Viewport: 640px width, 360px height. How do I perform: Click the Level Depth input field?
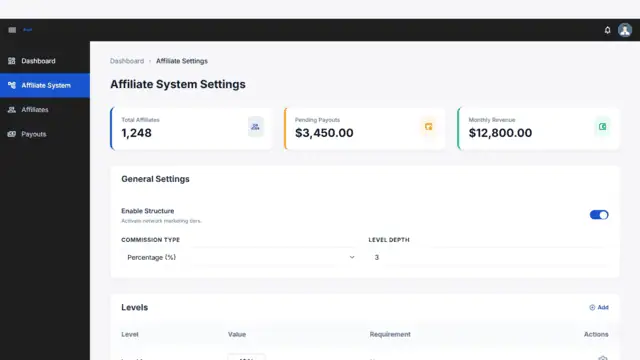coord(488,257)
